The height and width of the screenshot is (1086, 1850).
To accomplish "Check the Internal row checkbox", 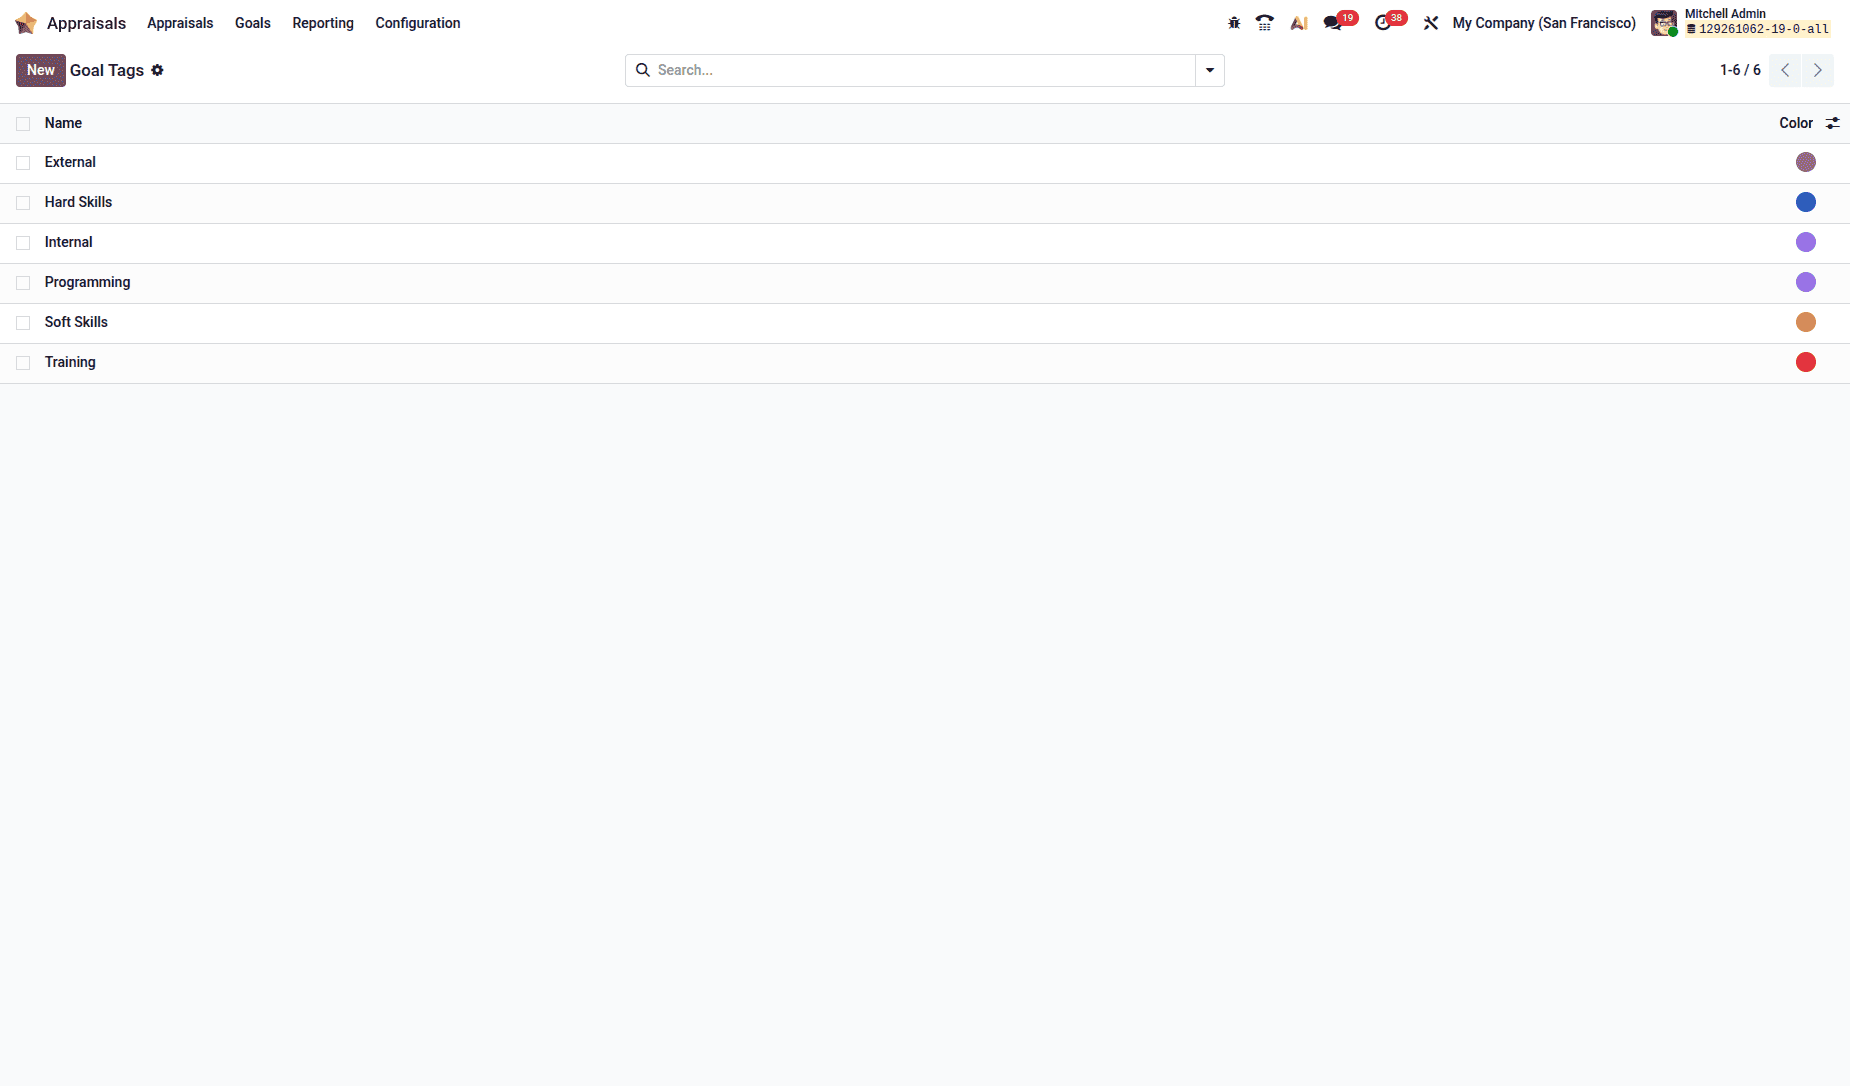I will (x=23, y=242).
